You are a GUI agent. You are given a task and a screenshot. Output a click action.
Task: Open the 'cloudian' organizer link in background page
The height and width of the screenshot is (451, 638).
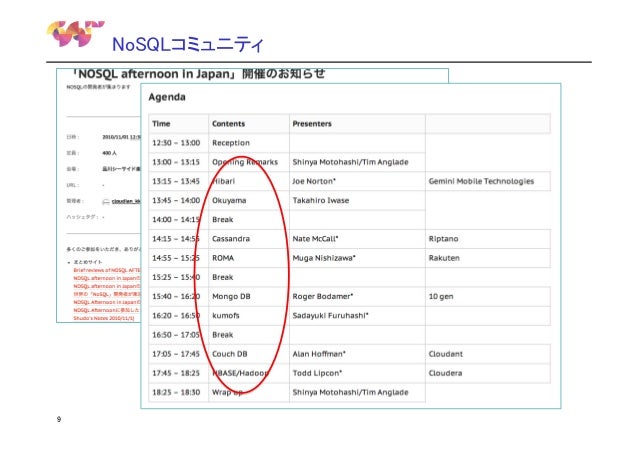126,201
